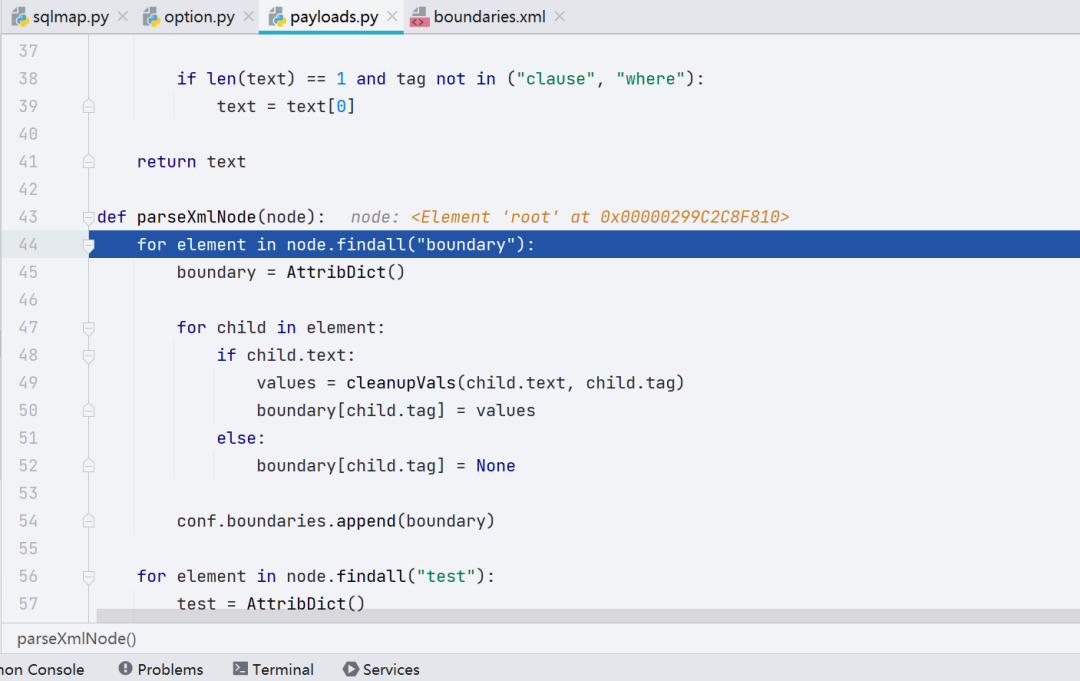Collapse the parseXmlNode function definition fold
This screenshot has width=1080, height=681.
pos(88,218)
